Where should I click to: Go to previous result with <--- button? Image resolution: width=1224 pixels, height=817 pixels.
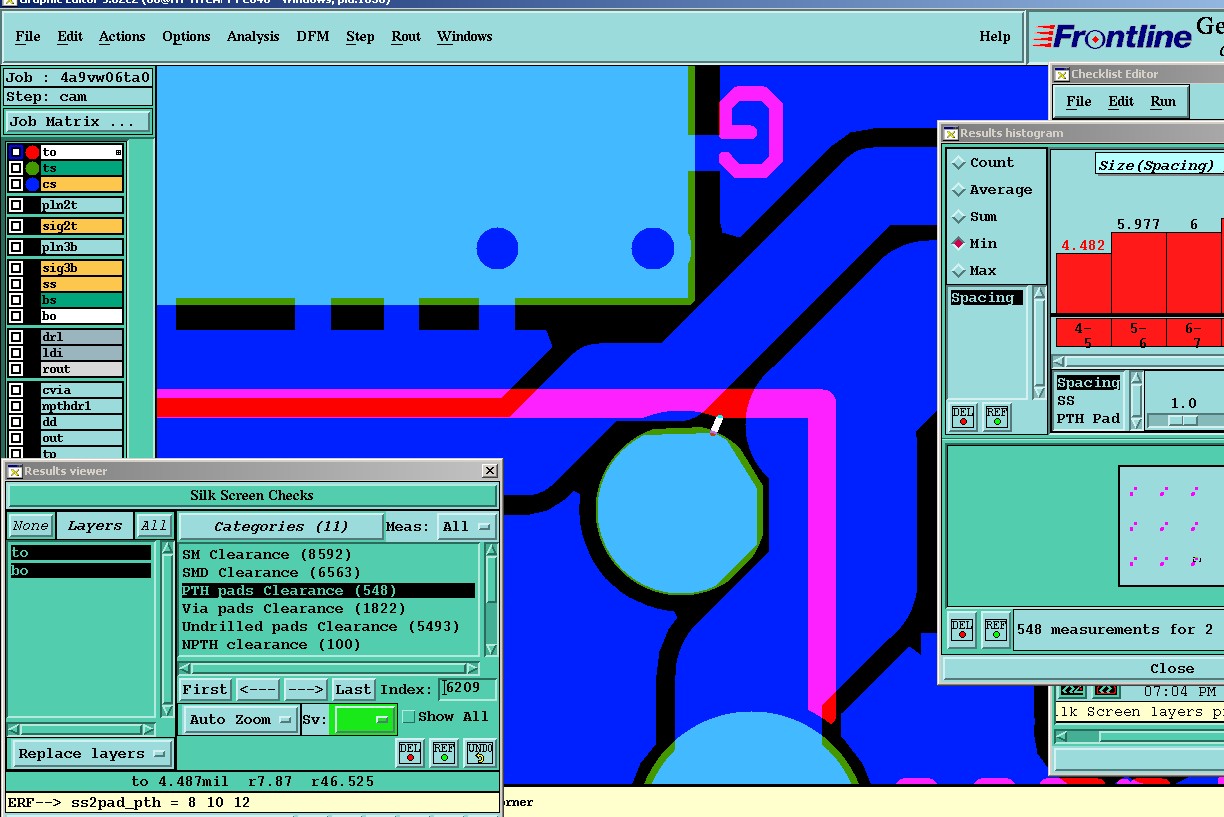point(257,689)
